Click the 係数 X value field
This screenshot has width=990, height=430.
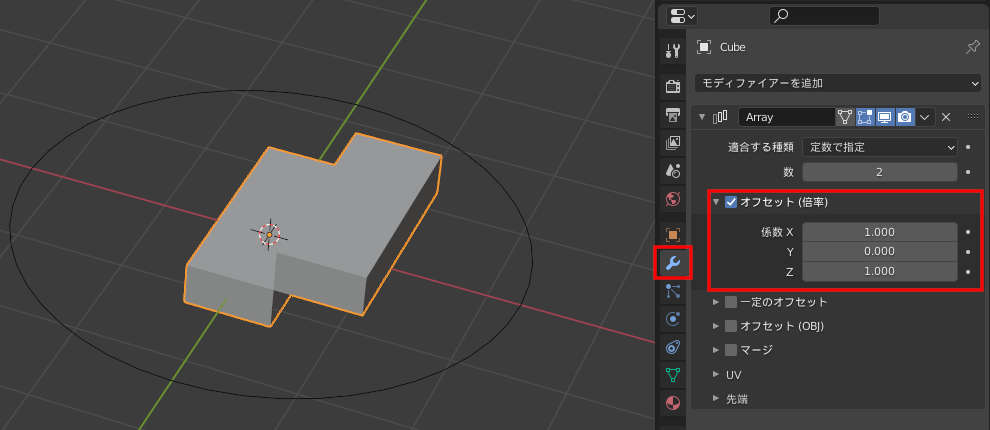[x=880, y=232]
